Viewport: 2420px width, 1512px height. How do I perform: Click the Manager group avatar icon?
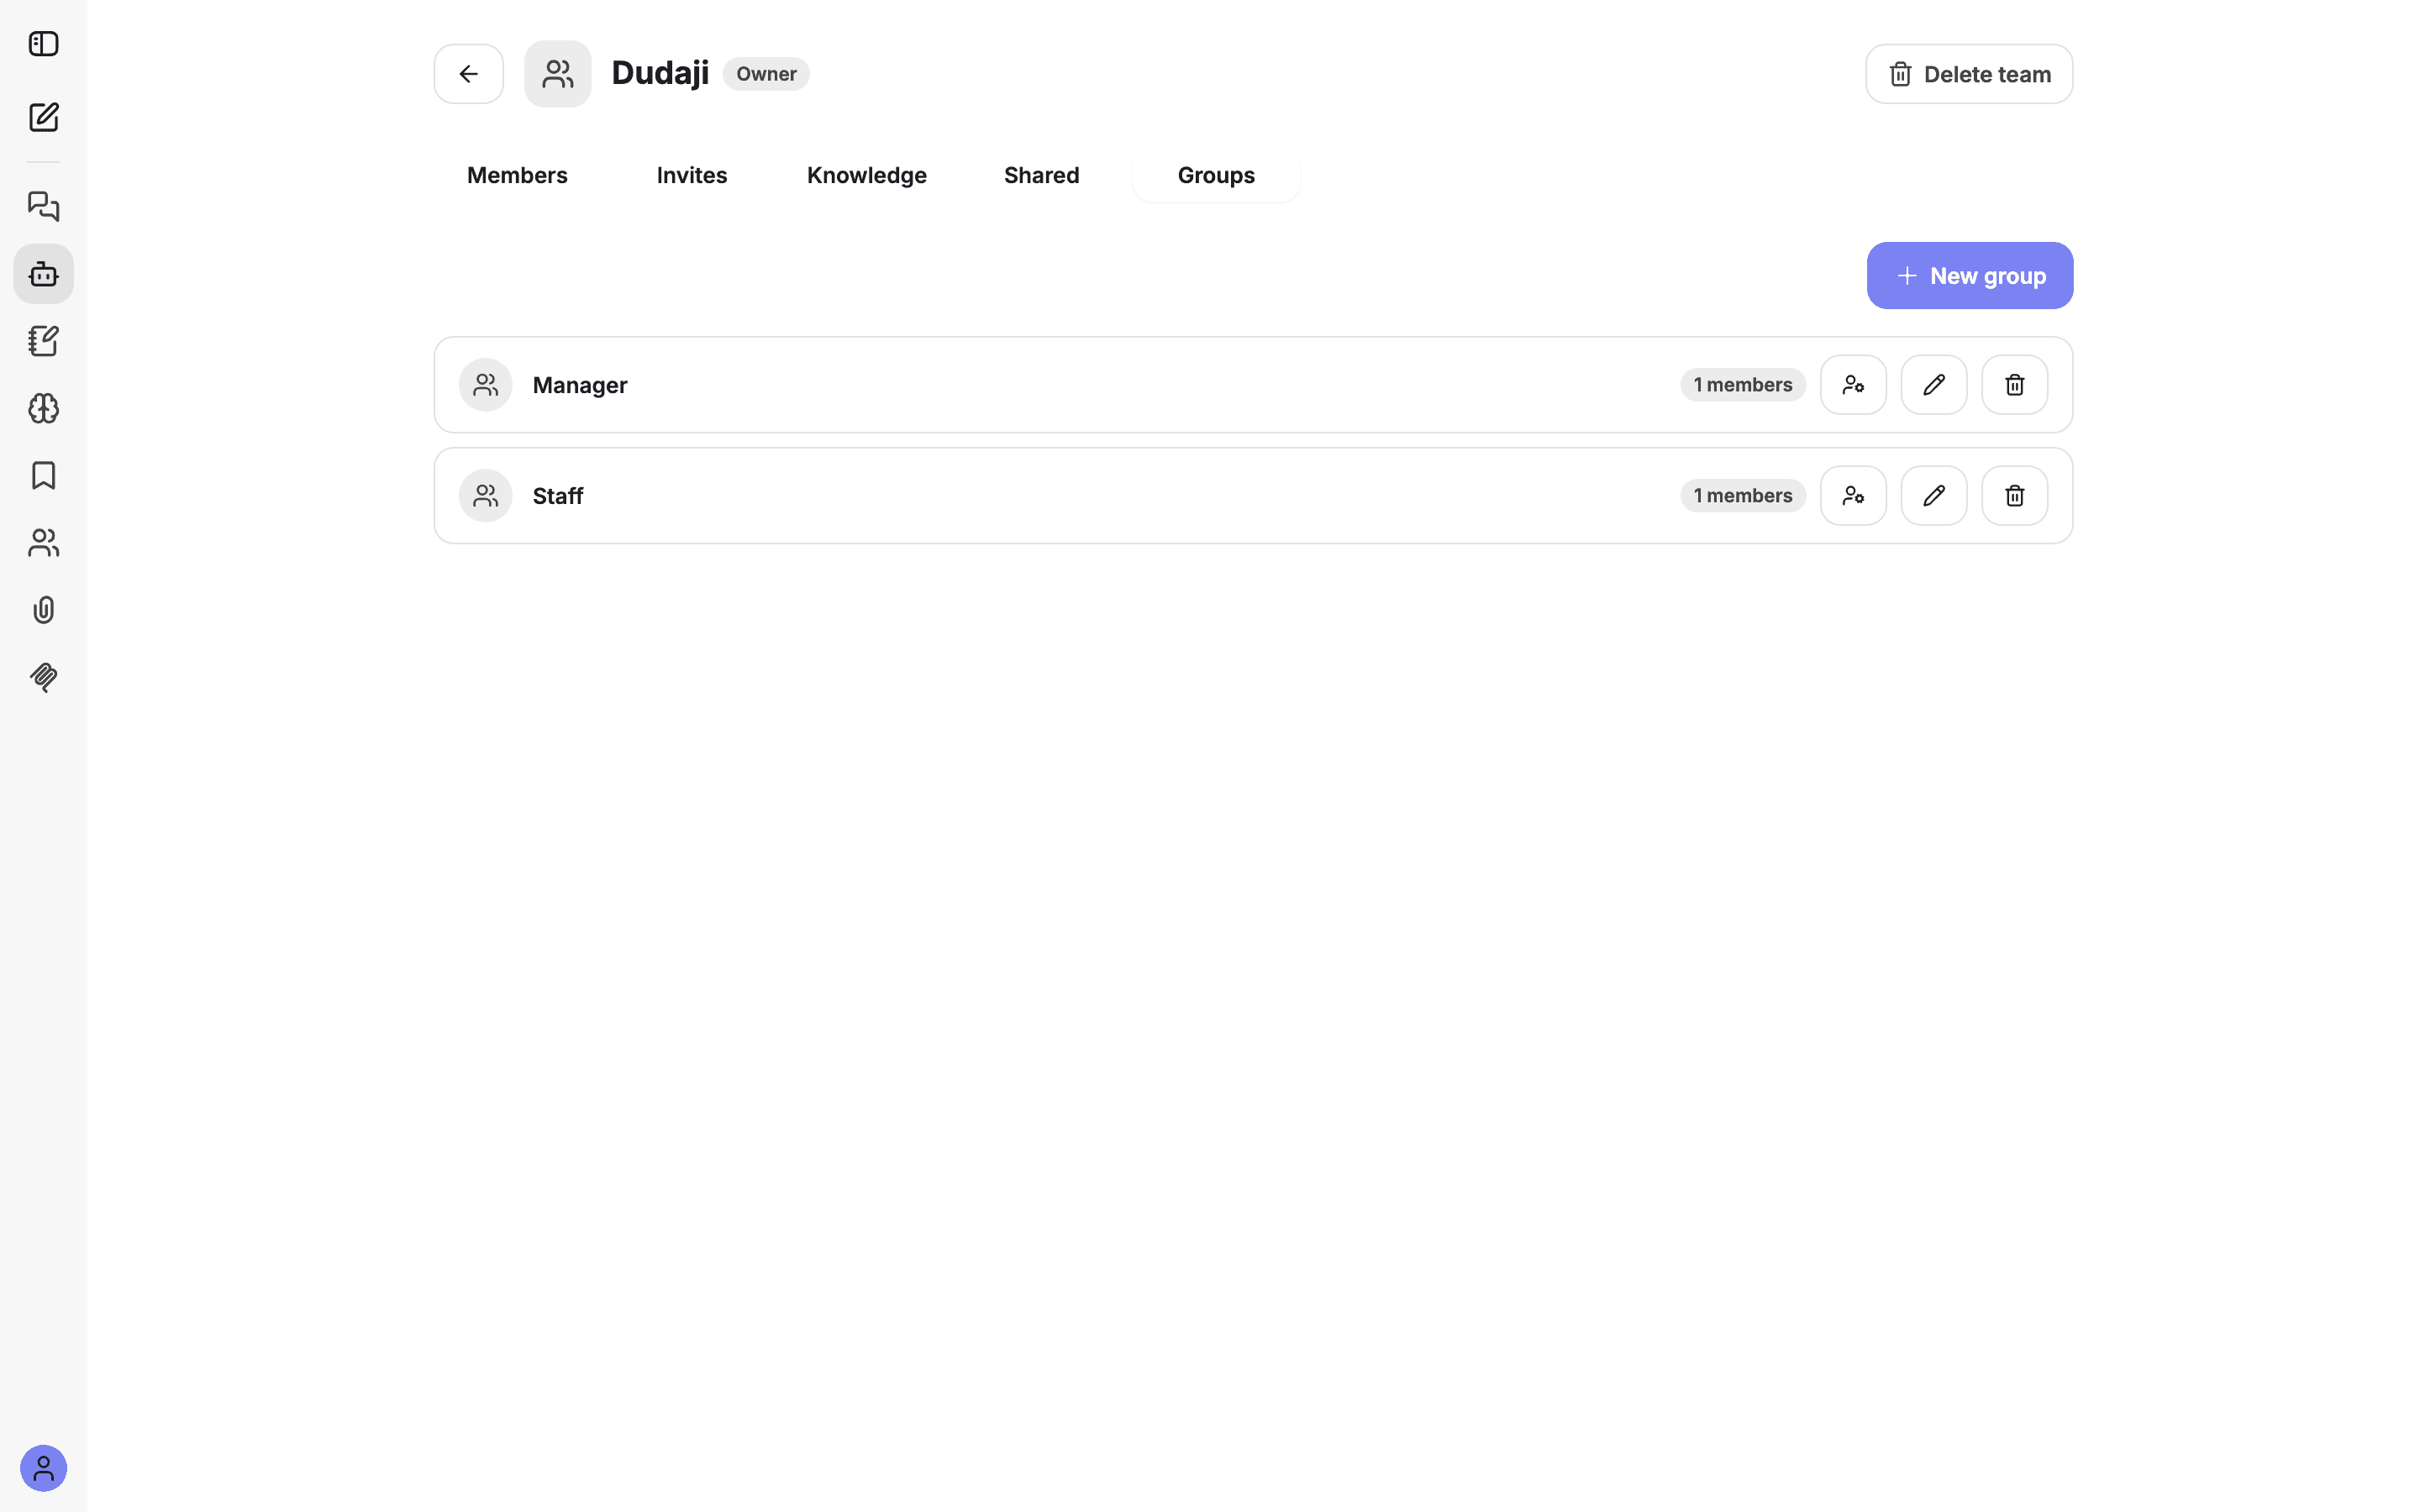click(x=486, y=385)
